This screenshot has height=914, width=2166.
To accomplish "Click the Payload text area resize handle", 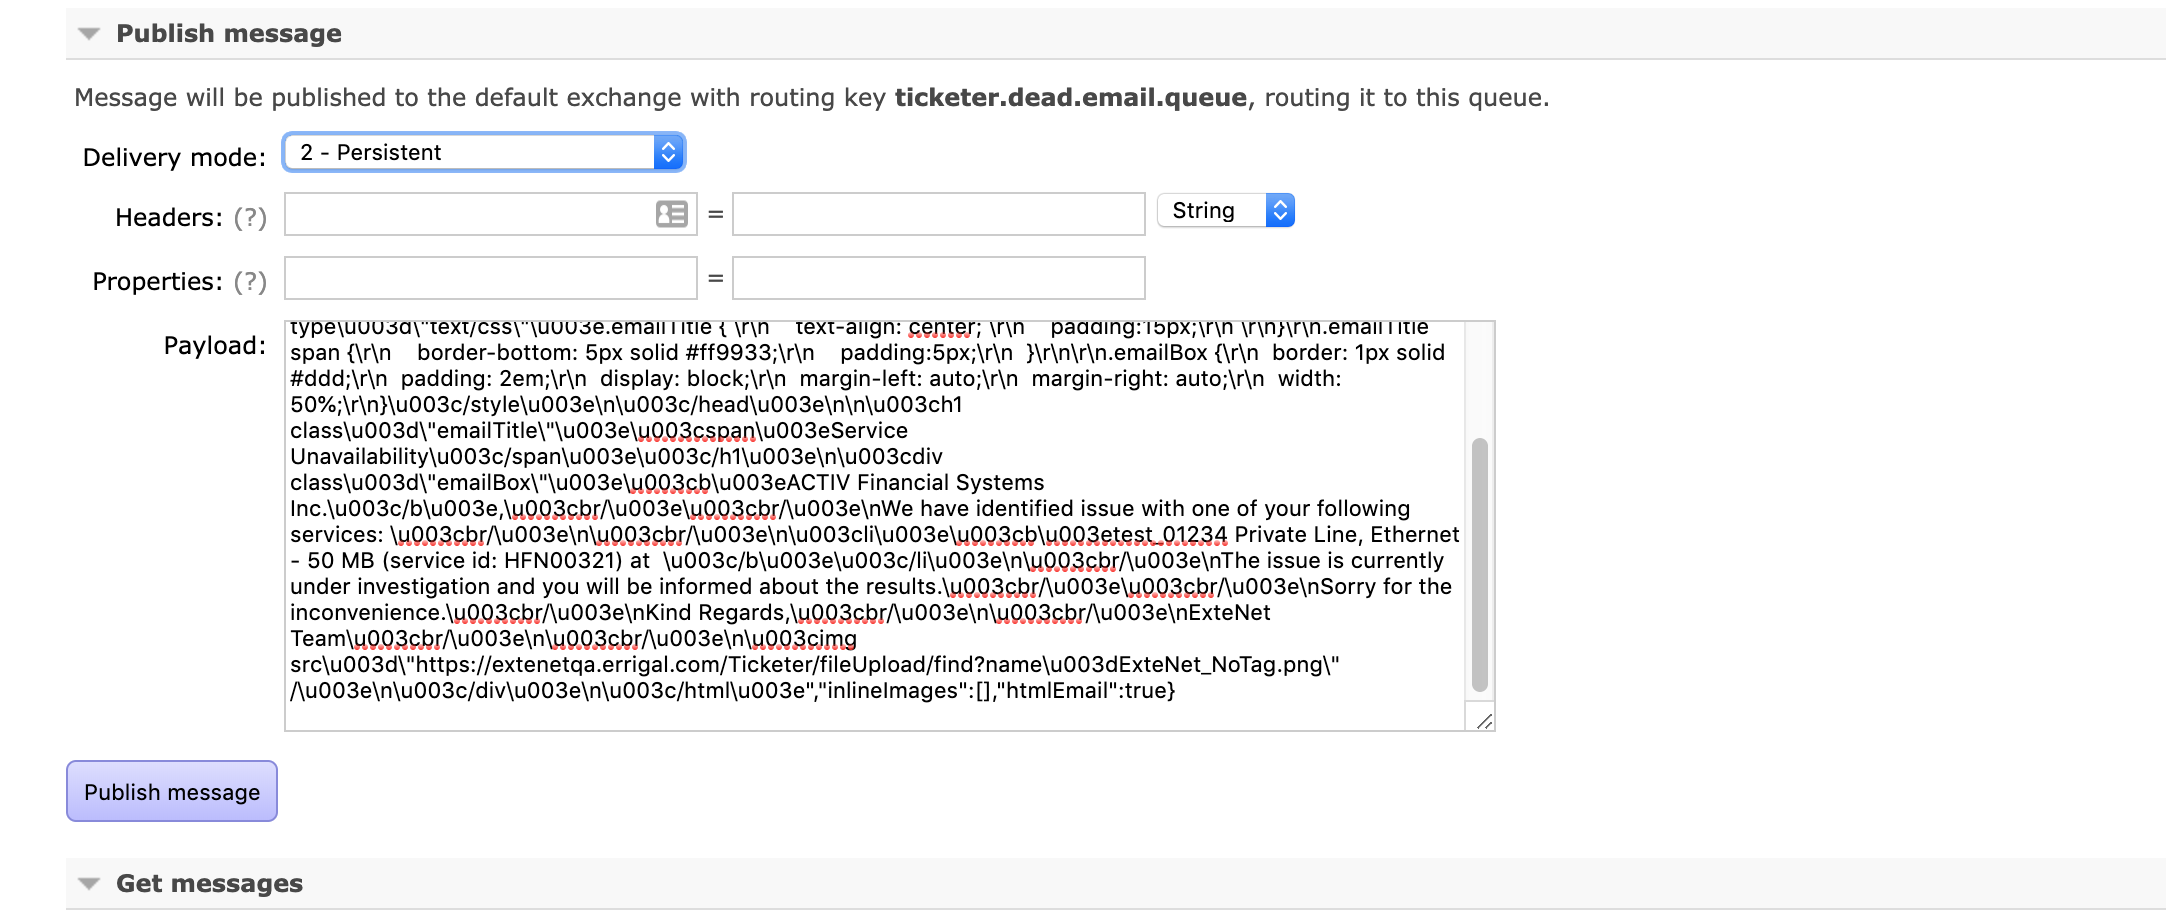I will click(1484, 721).
